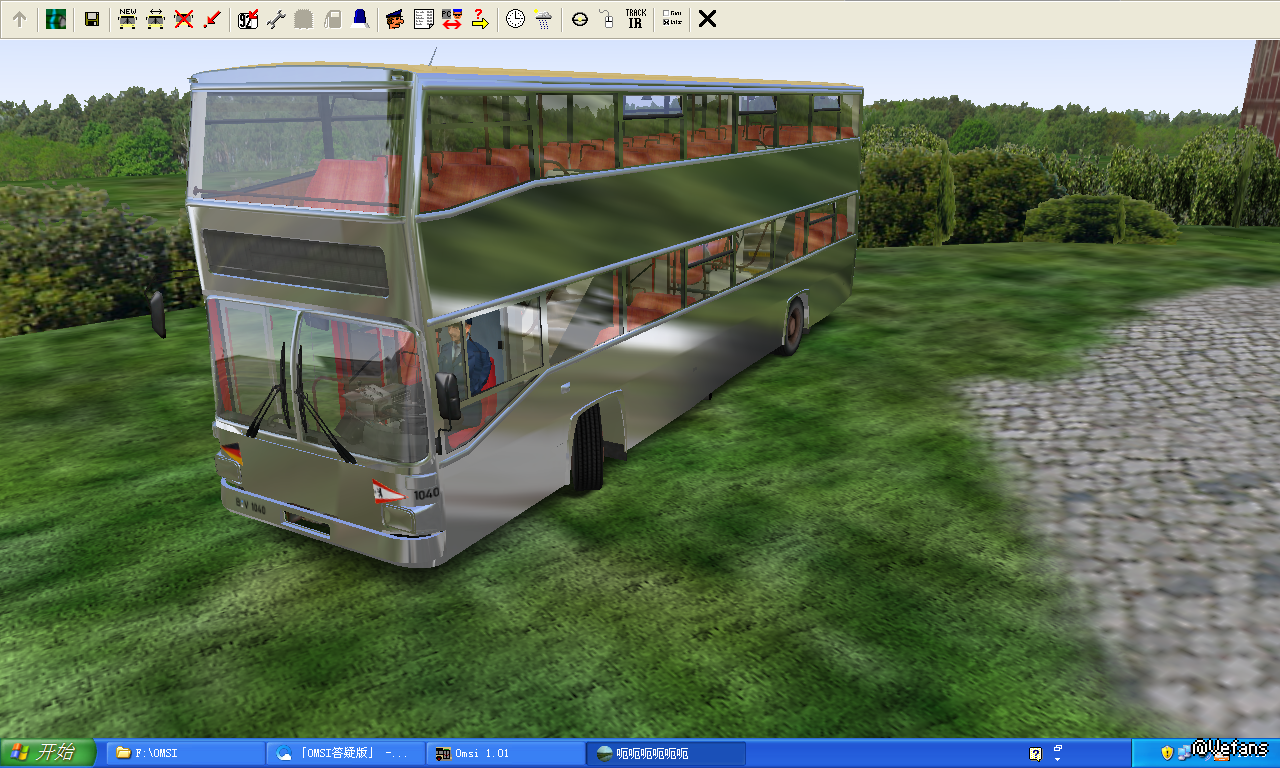Viewport: 1280px width, 768px height.
Task: Click the map icon in toolbar
Action: point(56,19)
